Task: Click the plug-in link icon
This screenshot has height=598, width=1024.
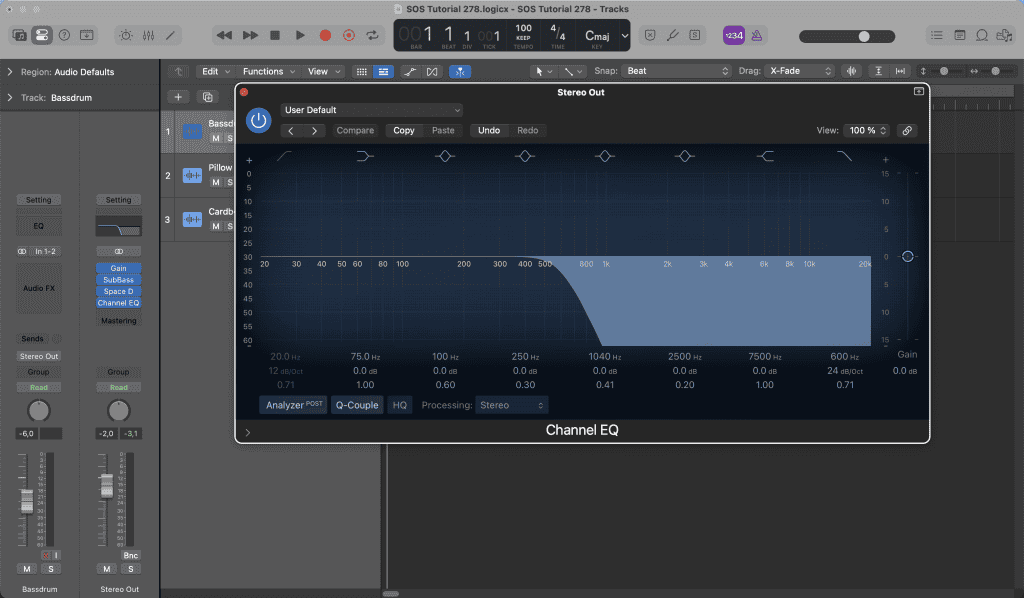Action: pyautogui.click(x=906, y=131)
